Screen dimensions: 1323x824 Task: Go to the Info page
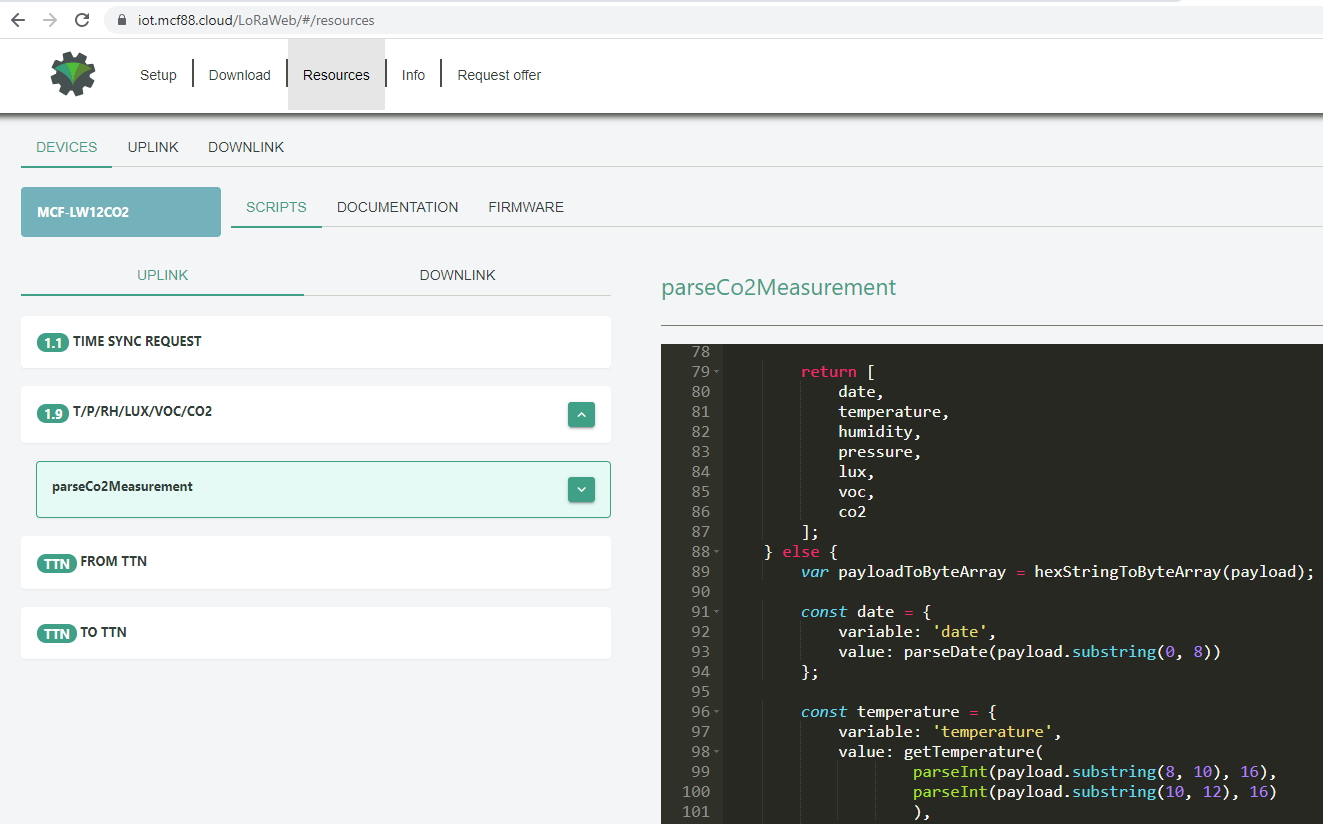[413, 75]
